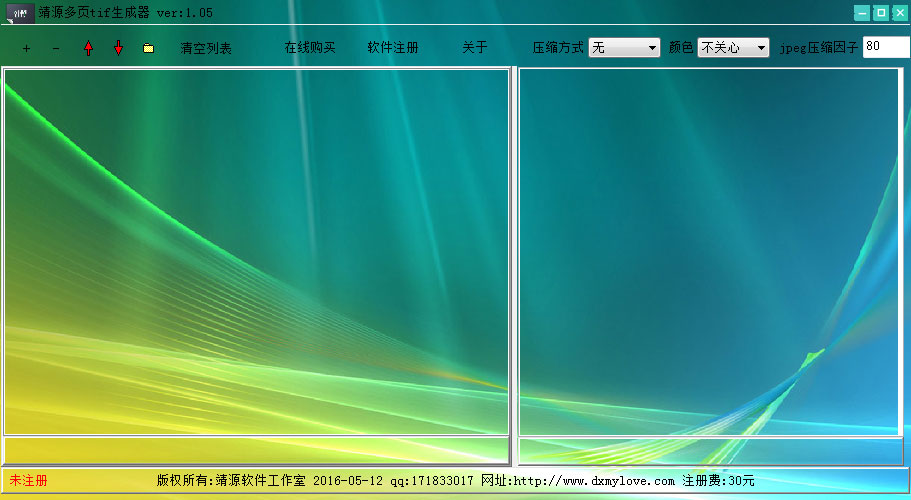Click 清空列表 to clear the list

pos(206,48)
